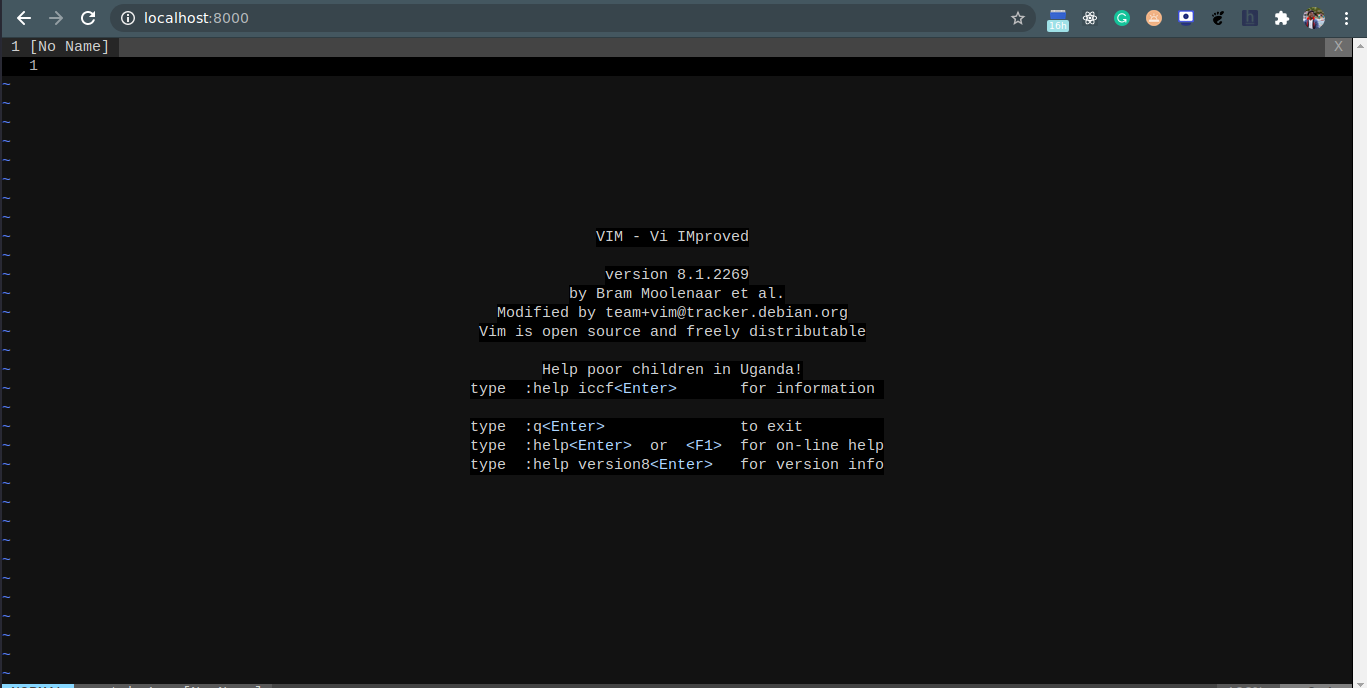Click the '<F1>' key hint text
Image resolution: width=1367 pixels, height=688 pixels.
[704, 446]
